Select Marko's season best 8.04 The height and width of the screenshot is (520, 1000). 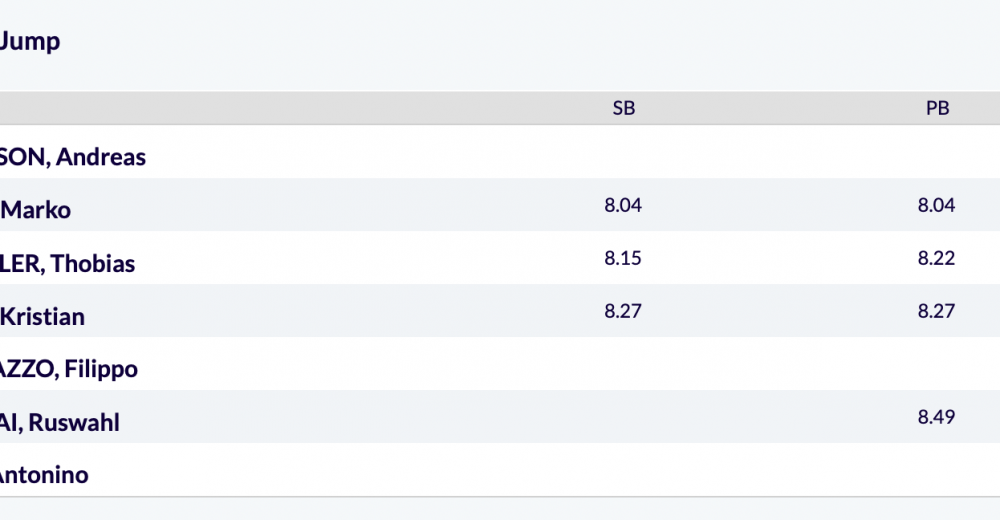point(623,205)
